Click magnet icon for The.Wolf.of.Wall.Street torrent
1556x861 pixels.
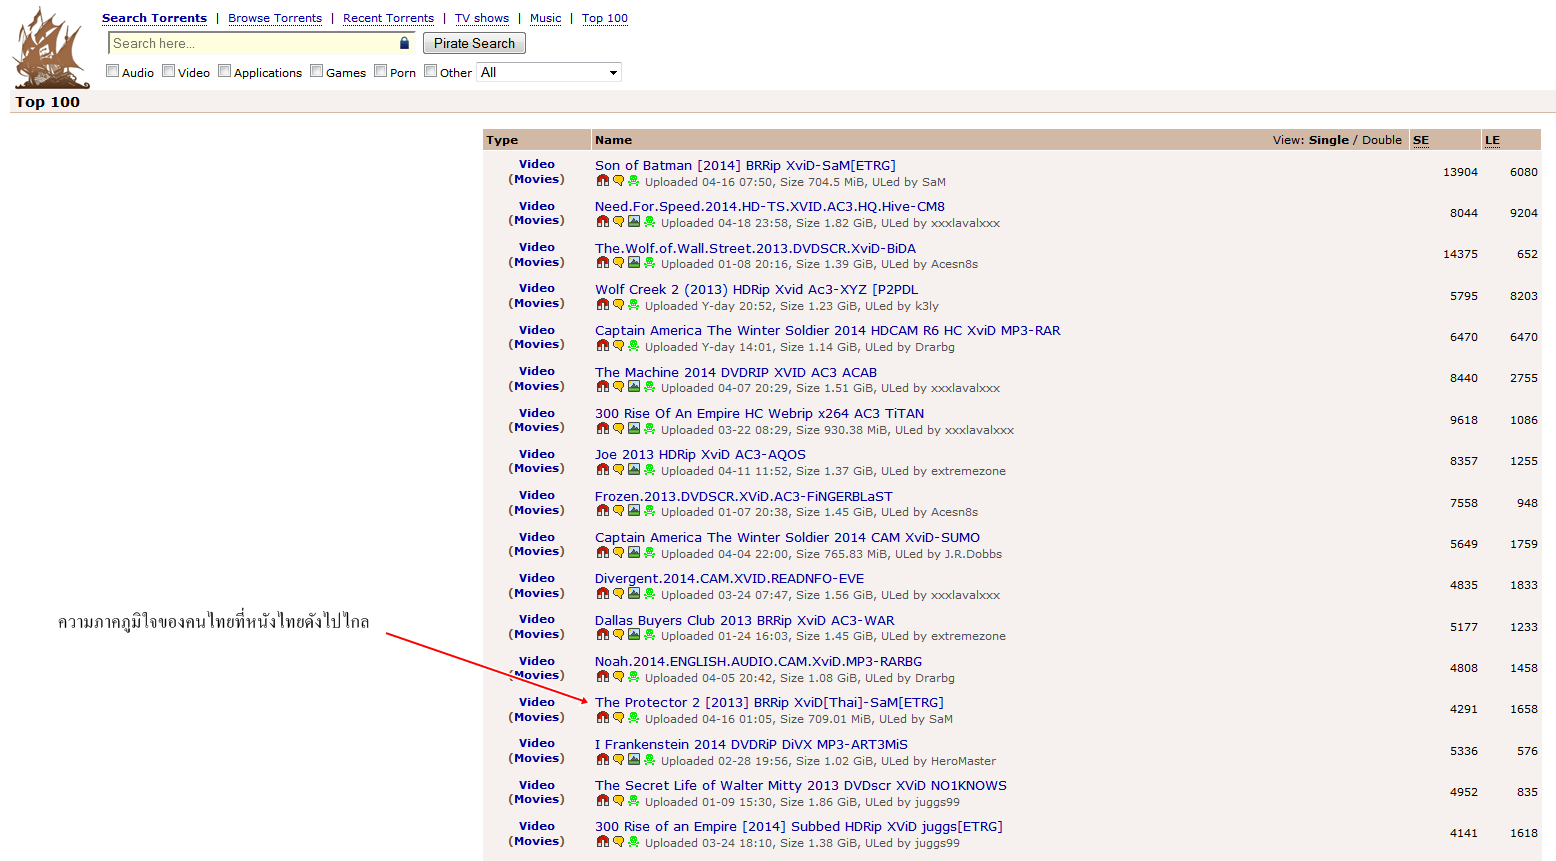(x=602, y=263)
